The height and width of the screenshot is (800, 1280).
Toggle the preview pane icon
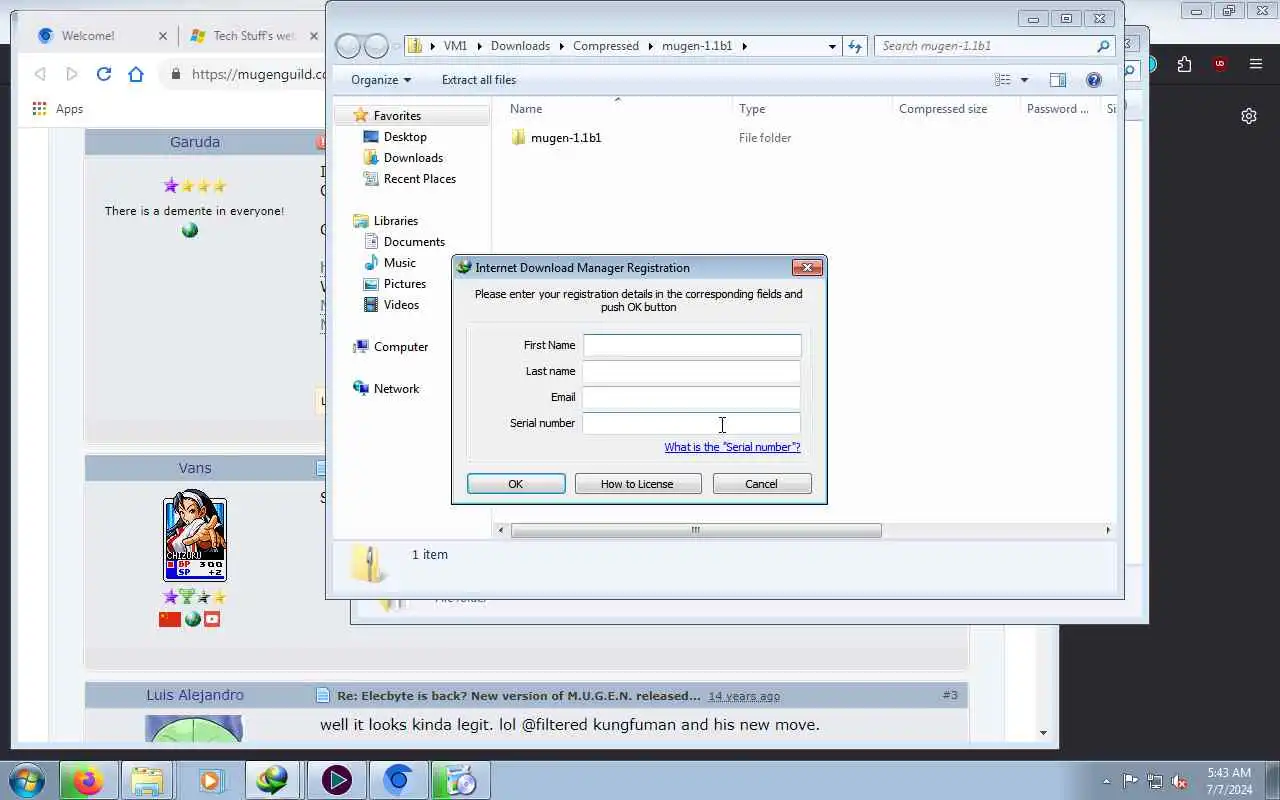tap(1058, 80)
